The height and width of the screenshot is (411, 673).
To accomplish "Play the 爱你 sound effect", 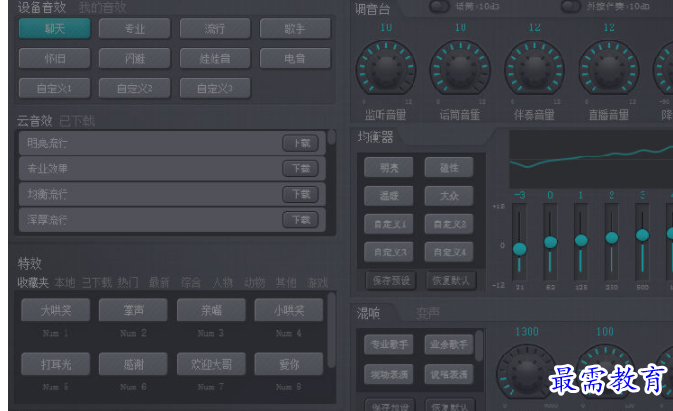I will pyautogui.click(x=289, y=364).
